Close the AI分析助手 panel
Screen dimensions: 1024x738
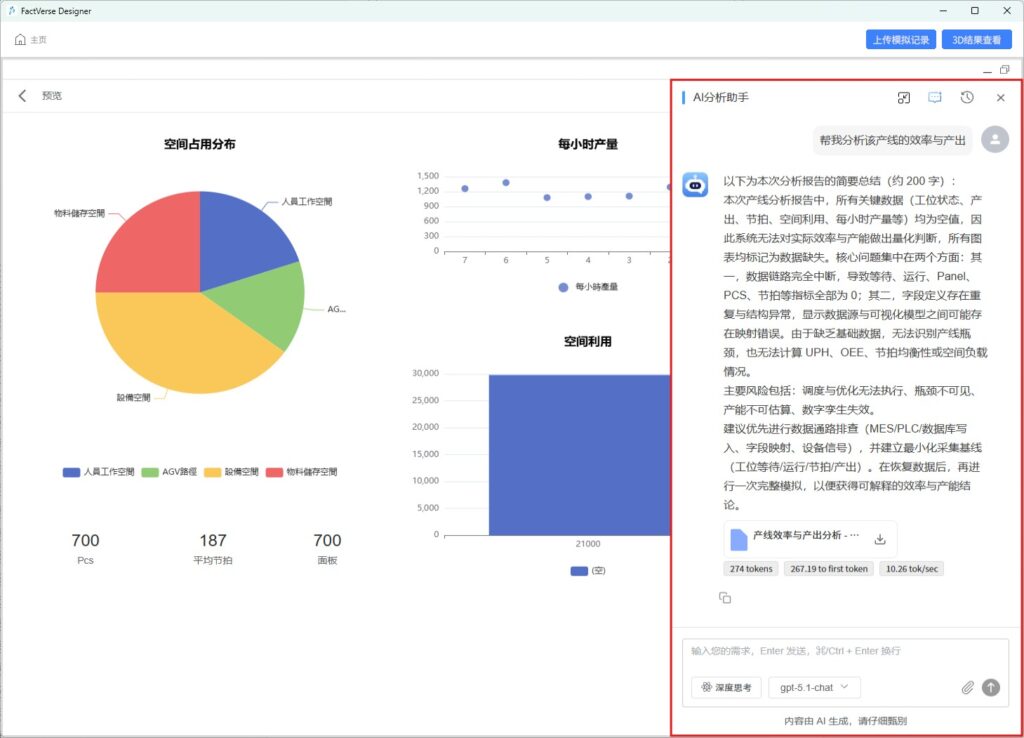click(x=1000, y=98)
